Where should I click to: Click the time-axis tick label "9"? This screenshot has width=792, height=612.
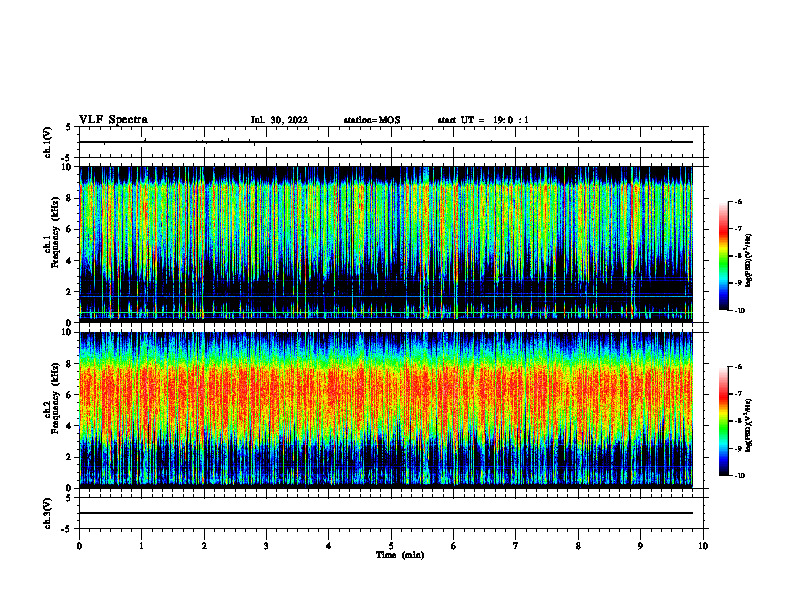(x=641, y=546)
